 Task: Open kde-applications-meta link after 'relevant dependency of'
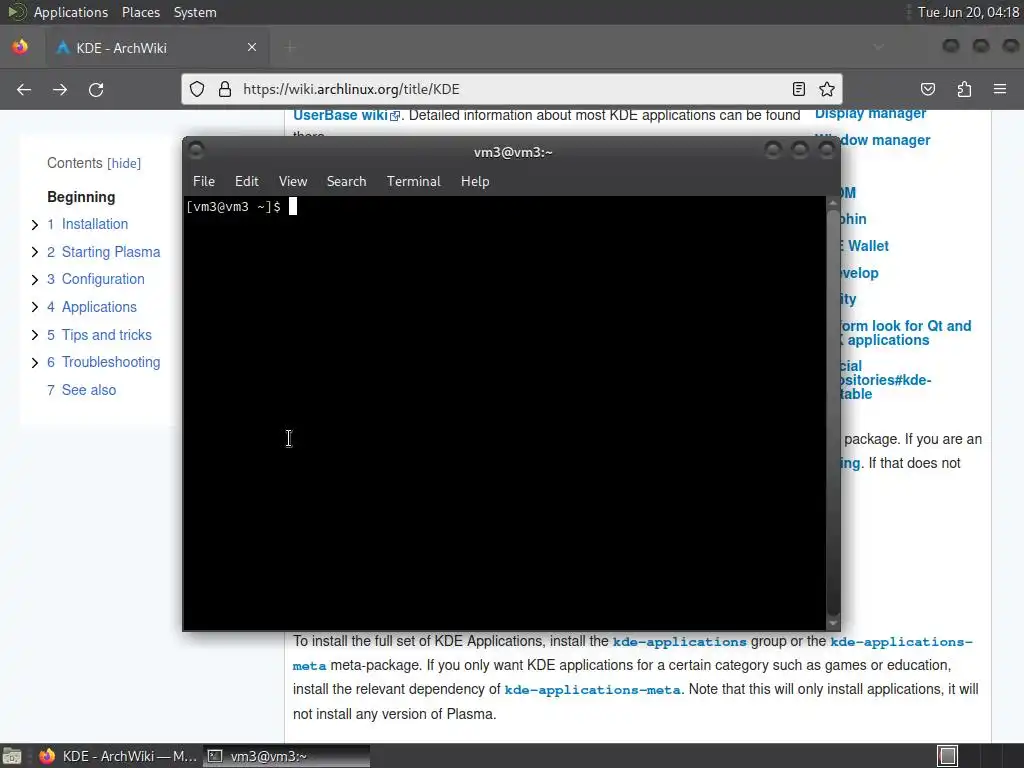coord(592,690)
